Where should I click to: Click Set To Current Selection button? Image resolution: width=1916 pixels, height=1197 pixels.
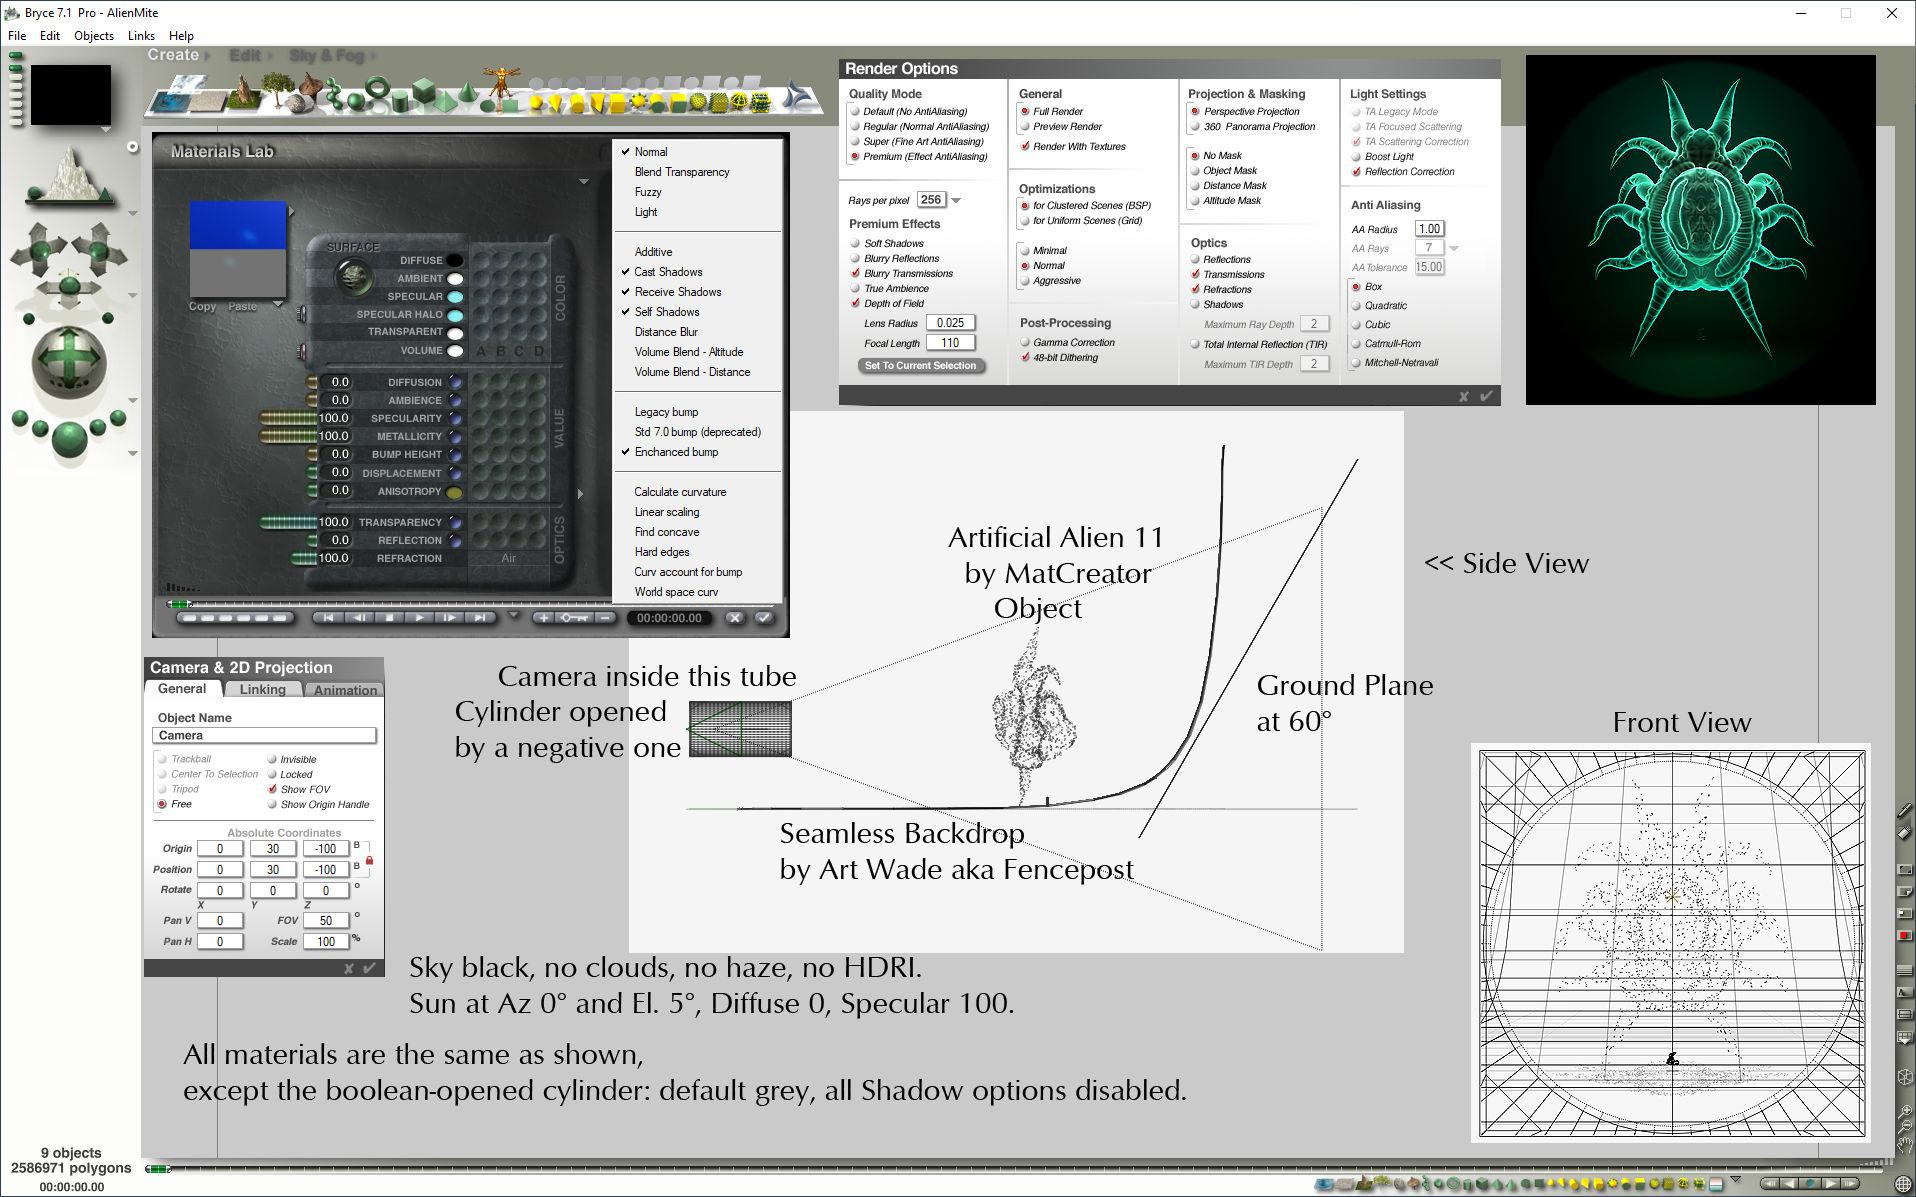[x=921, y=366]
